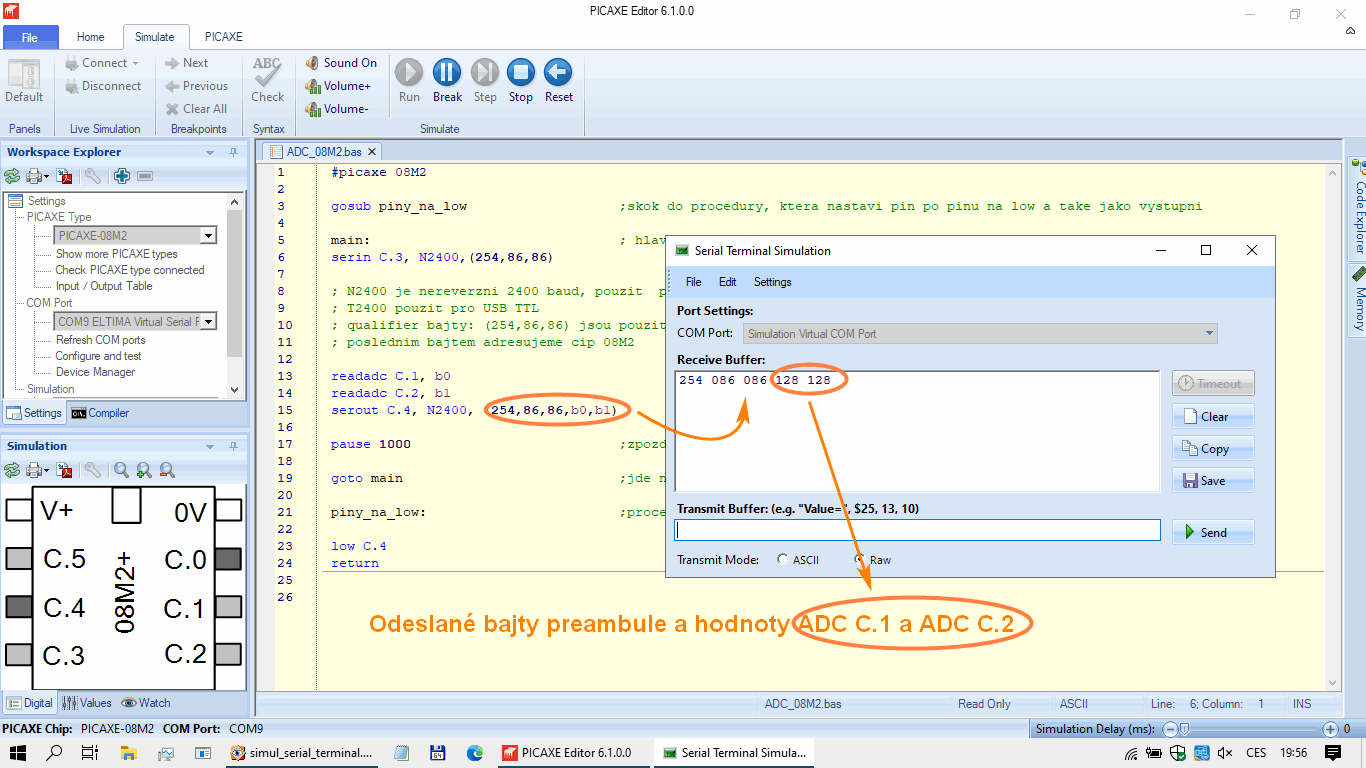The width and height of the screenshot is (1366, 768).
Task: Open the Settings menu in Serial Terminal
Action: click(x=772, y=282)
